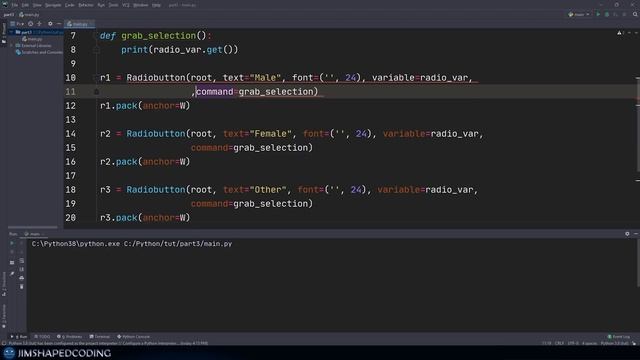Click the project panel horizontal scrollbar
This screenshot has width=640, height=360.
coord(33,227)
